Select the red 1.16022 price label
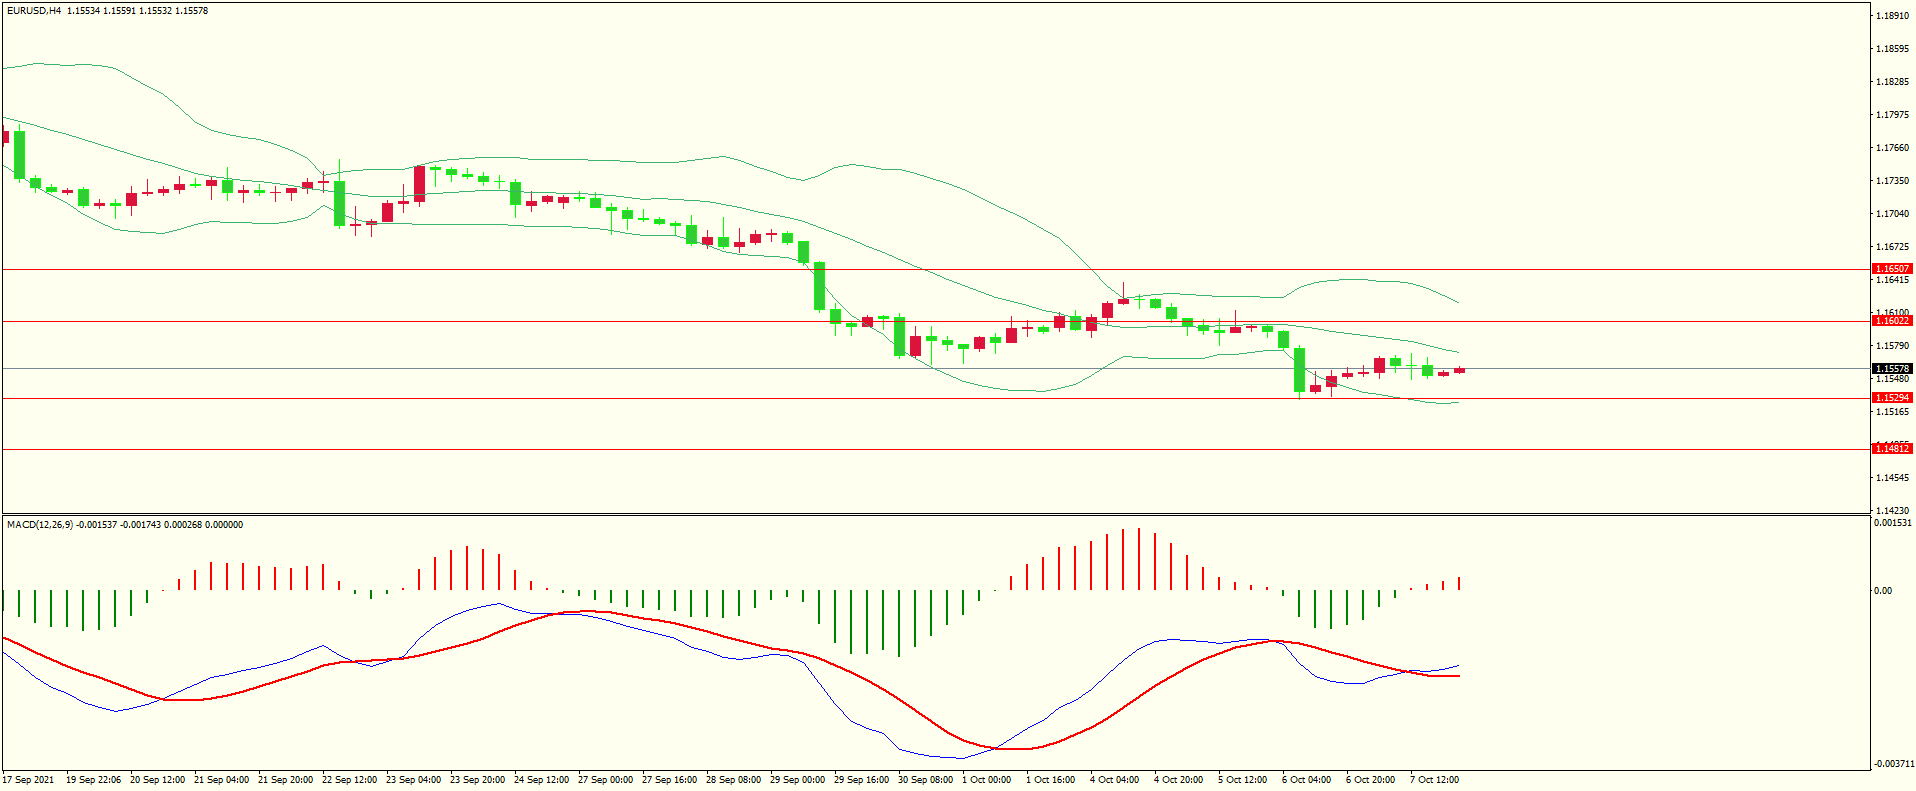The height and width of the screenshot is (791, 1916). 1891,321
